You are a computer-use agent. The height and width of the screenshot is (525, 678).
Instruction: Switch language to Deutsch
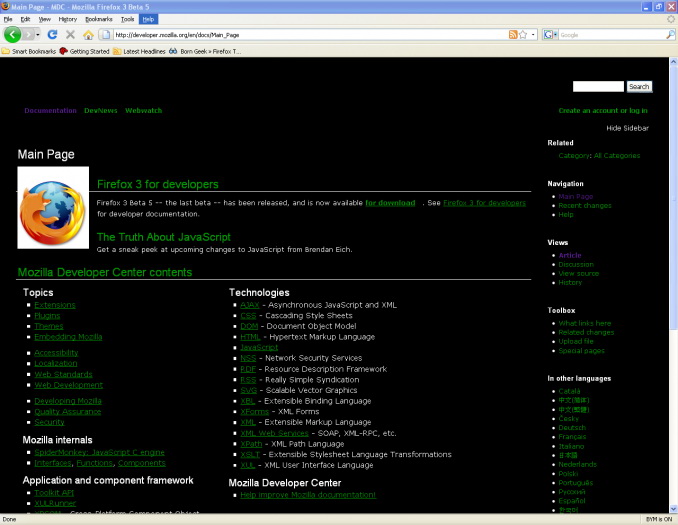[x=572, y=428]
